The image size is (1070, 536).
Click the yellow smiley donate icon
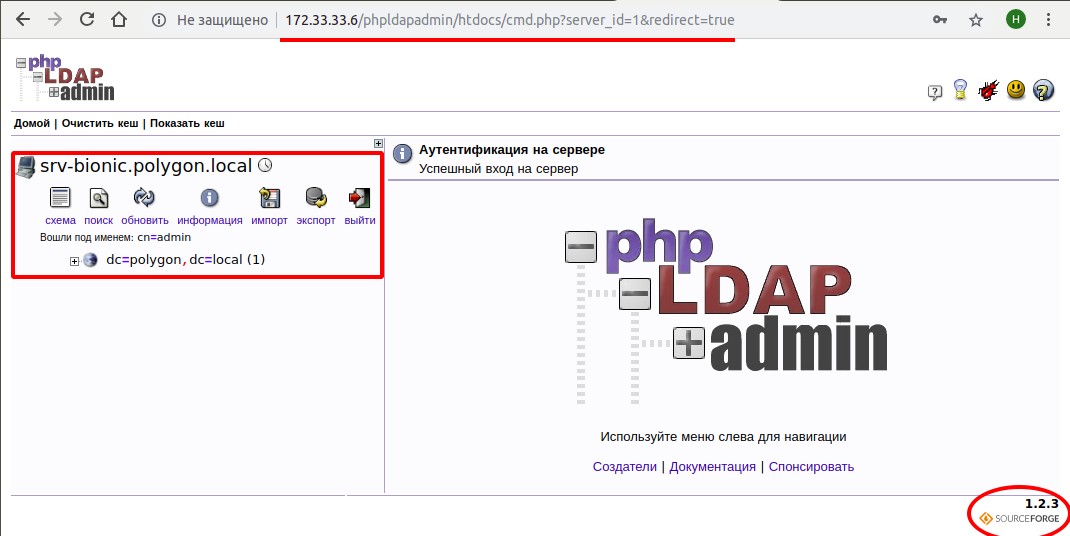[x=1016, y=89]
